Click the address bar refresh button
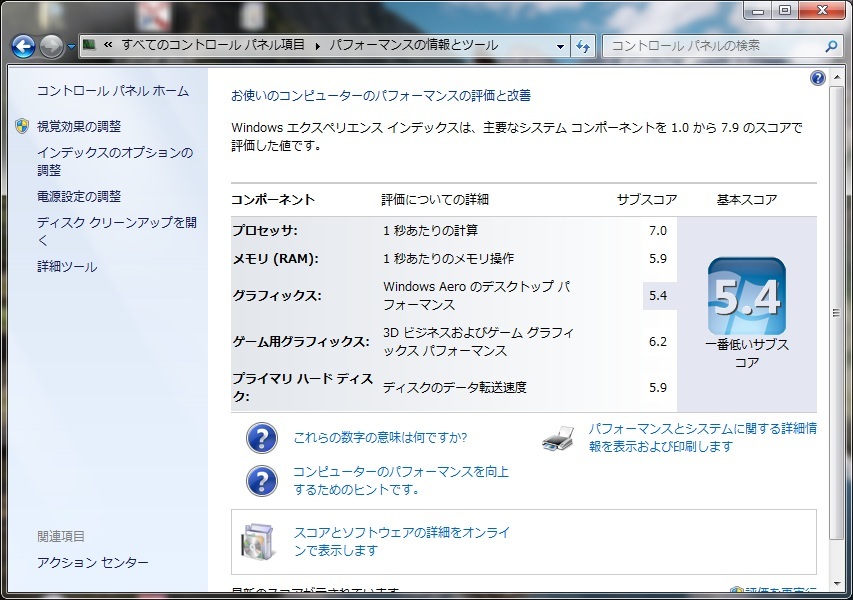Screen dimensions: 853x600 [584, 46]
